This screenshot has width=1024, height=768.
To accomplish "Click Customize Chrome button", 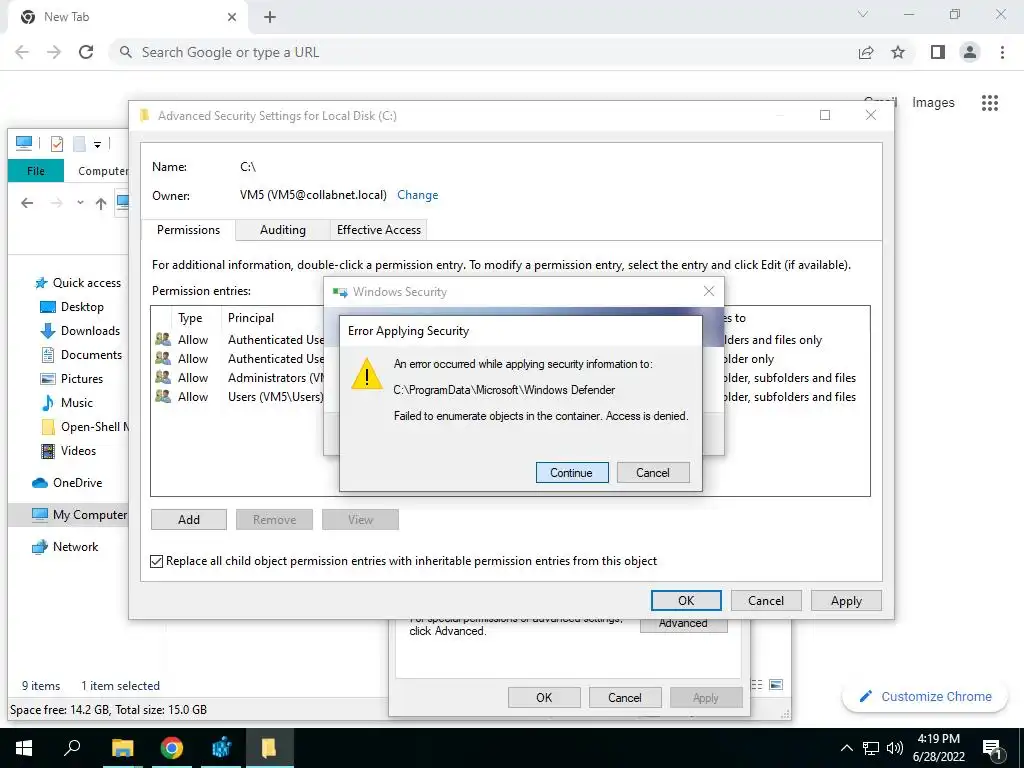I will pos(925,696).
